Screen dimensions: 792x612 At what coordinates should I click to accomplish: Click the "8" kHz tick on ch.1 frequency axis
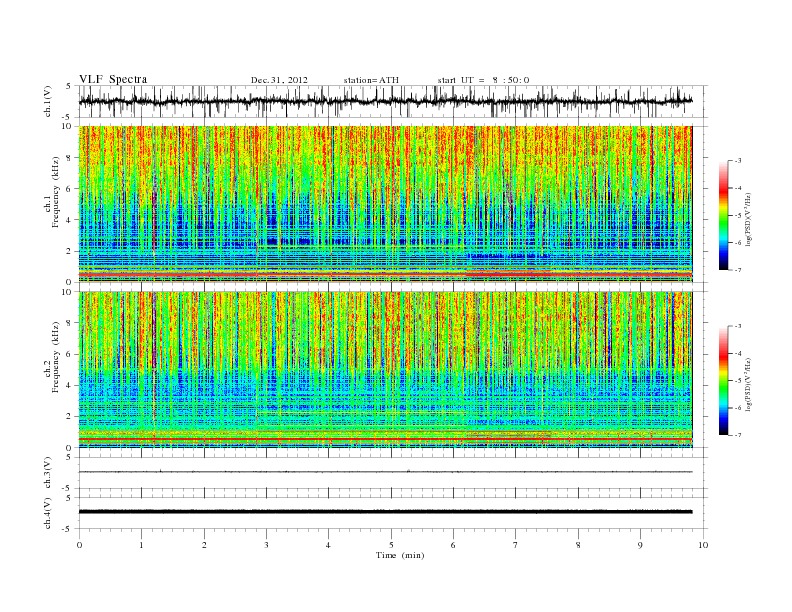click(70, 158)
